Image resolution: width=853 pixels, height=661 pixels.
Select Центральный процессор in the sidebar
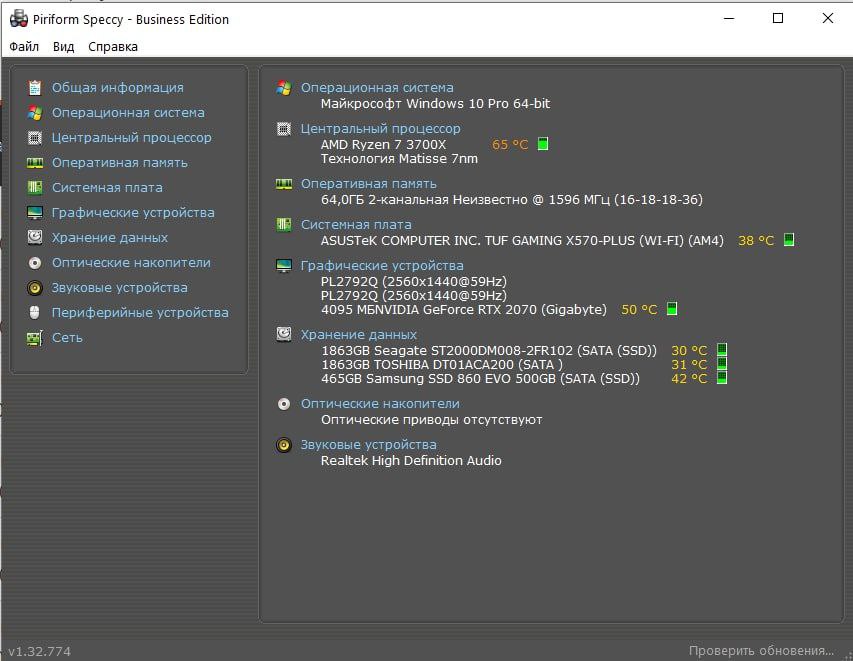[132, 138]
